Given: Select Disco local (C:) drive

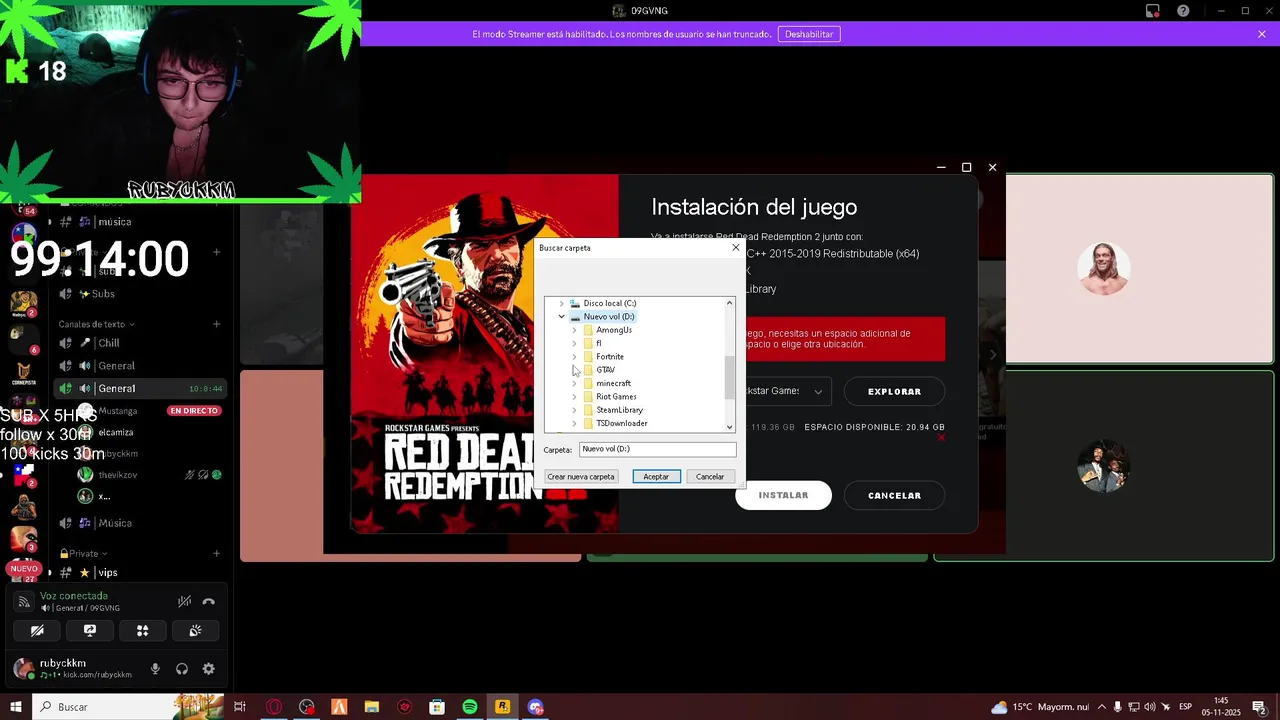Looking at the screenshot, I should pos(603,303).
